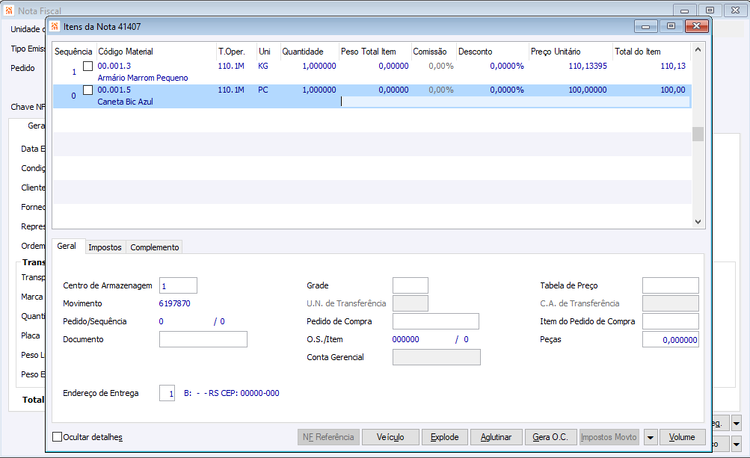Screen dimensions: 750x458
Task: Click the unit price 110,13395
Action: click(x=587, y=66)
